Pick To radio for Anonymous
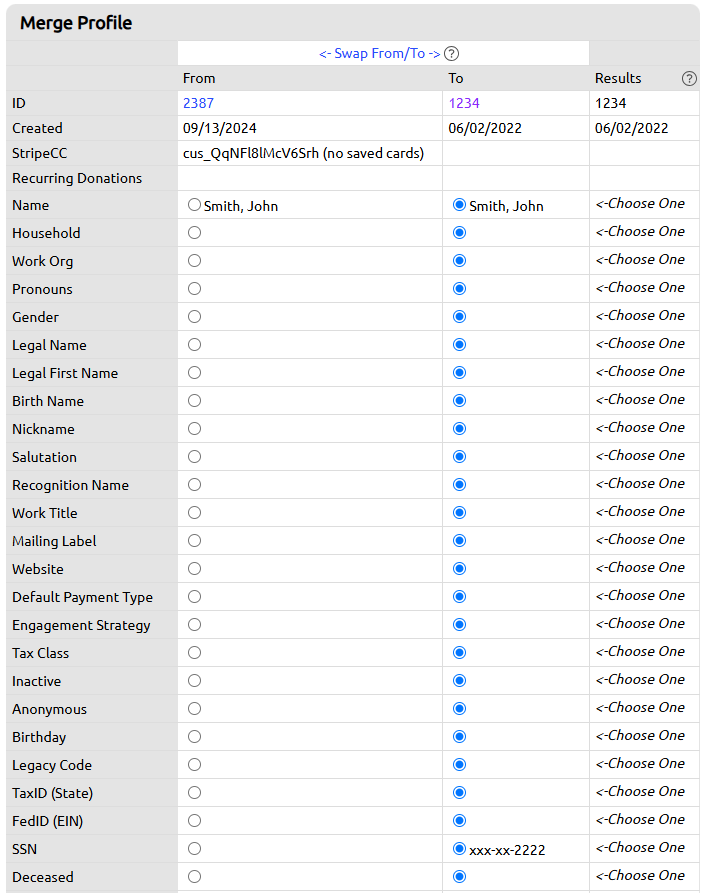The image size is (706, 893). tap(459, 708)
